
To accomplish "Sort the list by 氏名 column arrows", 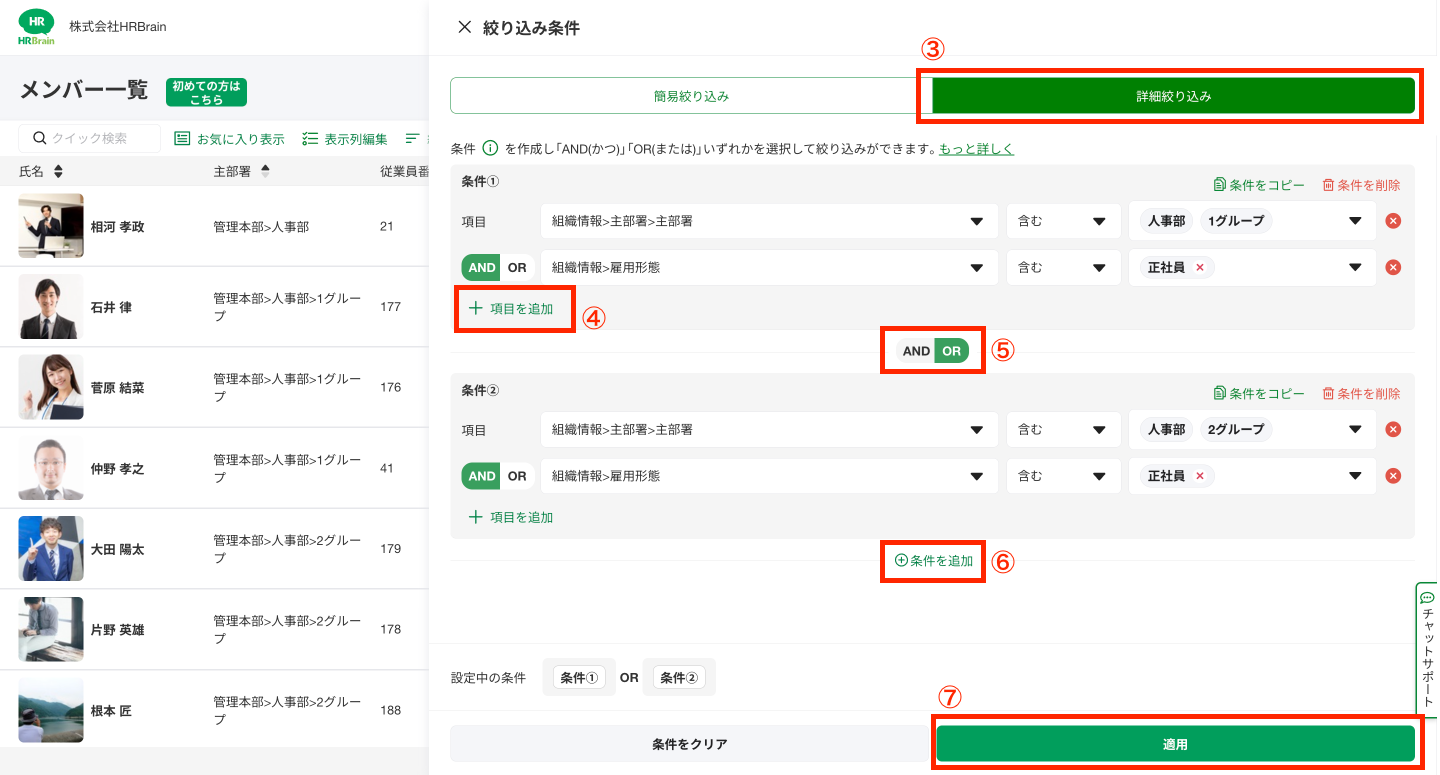I will coord(58,171).
